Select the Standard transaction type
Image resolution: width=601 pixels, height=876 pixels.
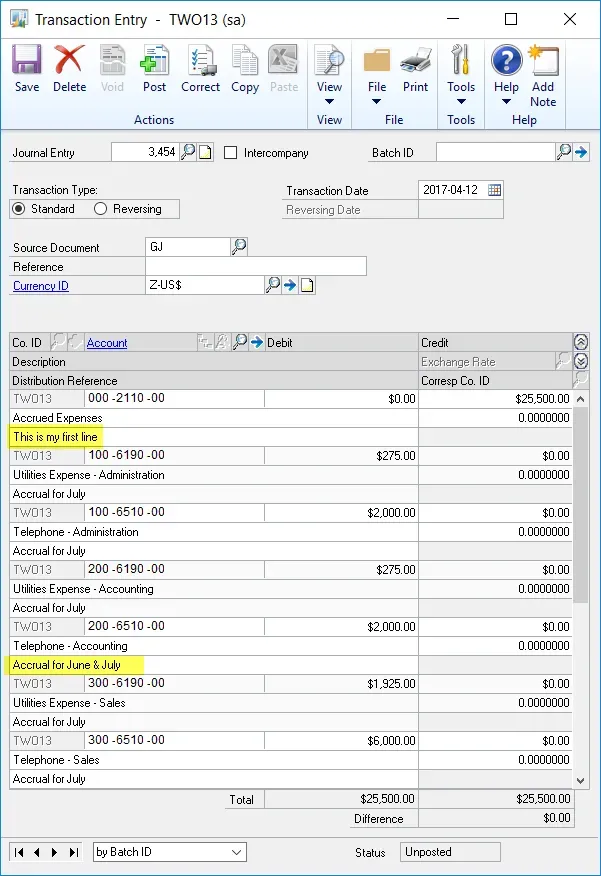(19, 209)
